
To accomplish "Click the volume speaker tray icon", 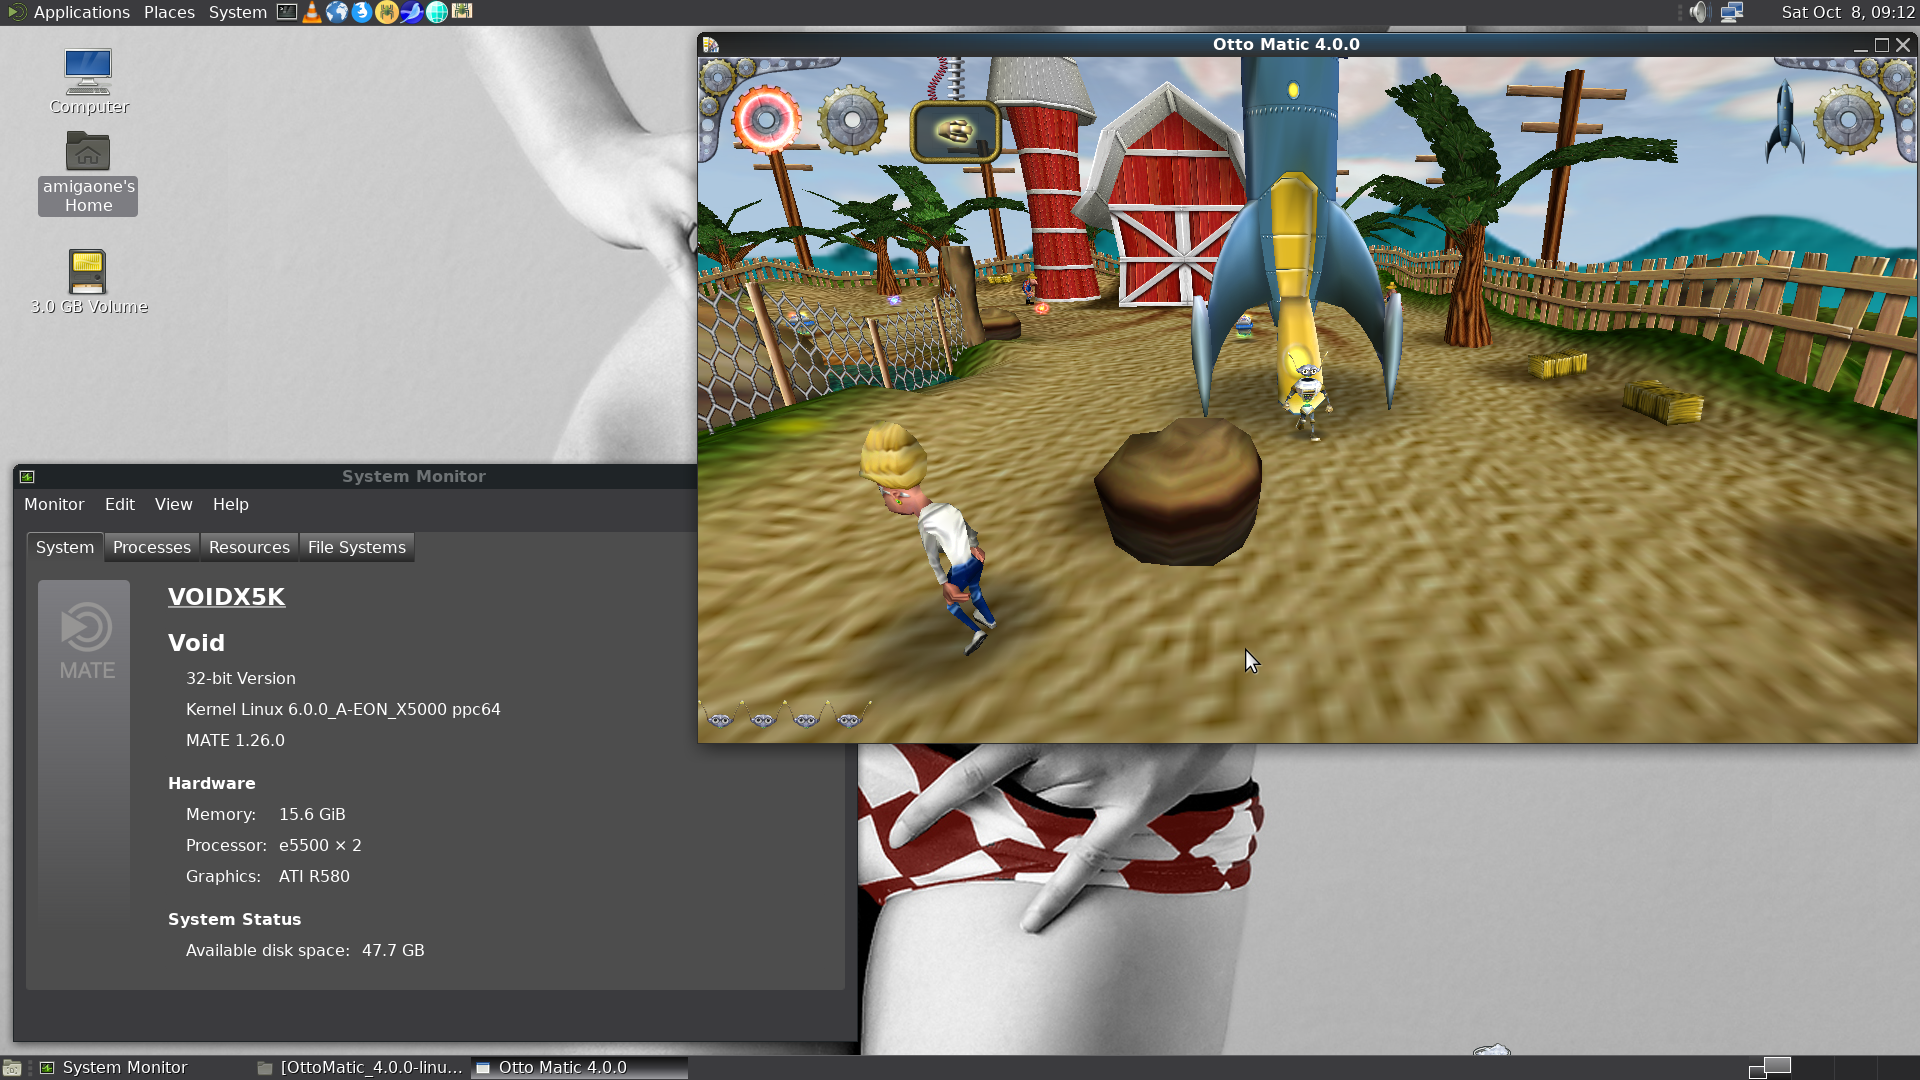I will pyautogui.click(x=1699, y=12).
